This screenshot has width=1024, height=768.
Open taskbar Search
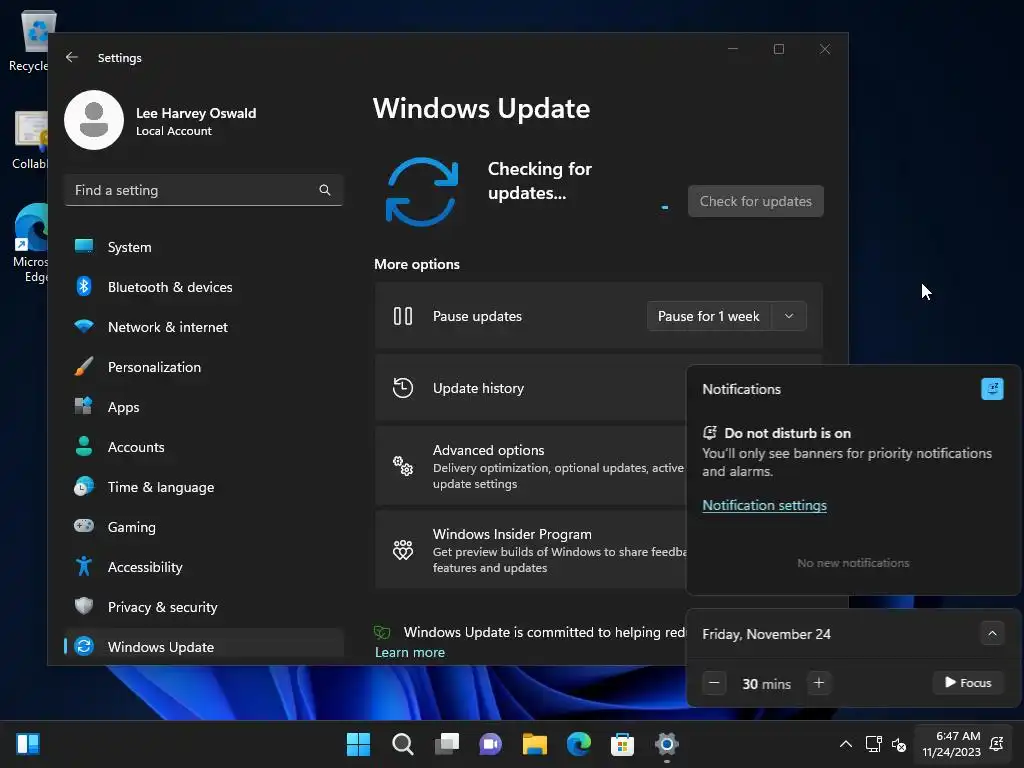click(x=403, y=744)
